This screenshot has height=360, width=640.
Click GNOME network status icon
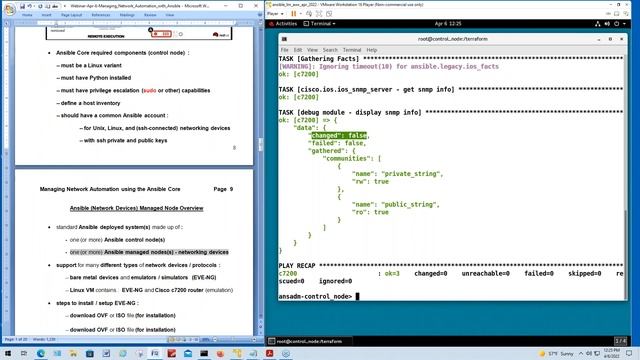pyautogui.click(x=598, y=24)
